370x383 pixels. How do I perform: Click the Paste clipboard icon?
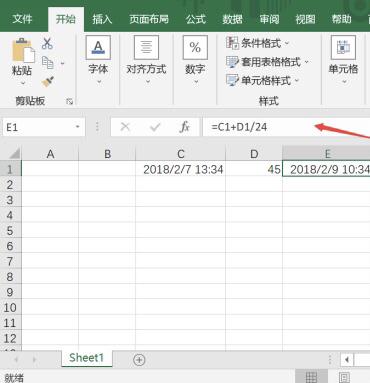click(x=23, y=50)
